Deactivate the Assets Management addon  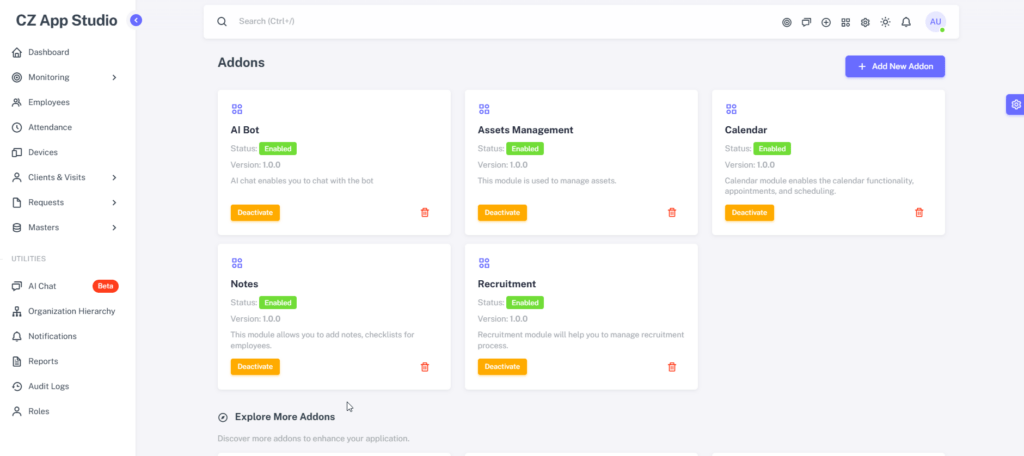(502, 213)
